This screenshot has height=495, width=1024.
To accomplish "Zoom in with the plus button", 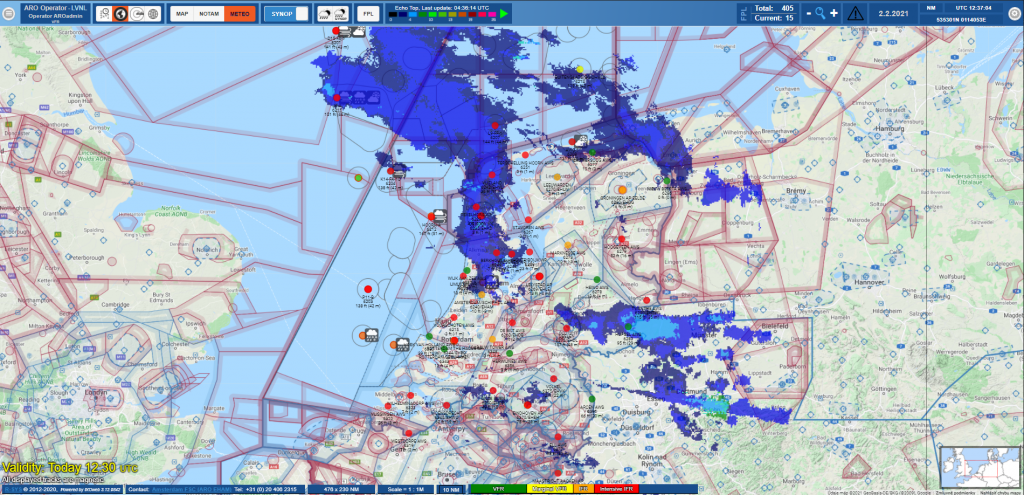I will coord(834,14).
